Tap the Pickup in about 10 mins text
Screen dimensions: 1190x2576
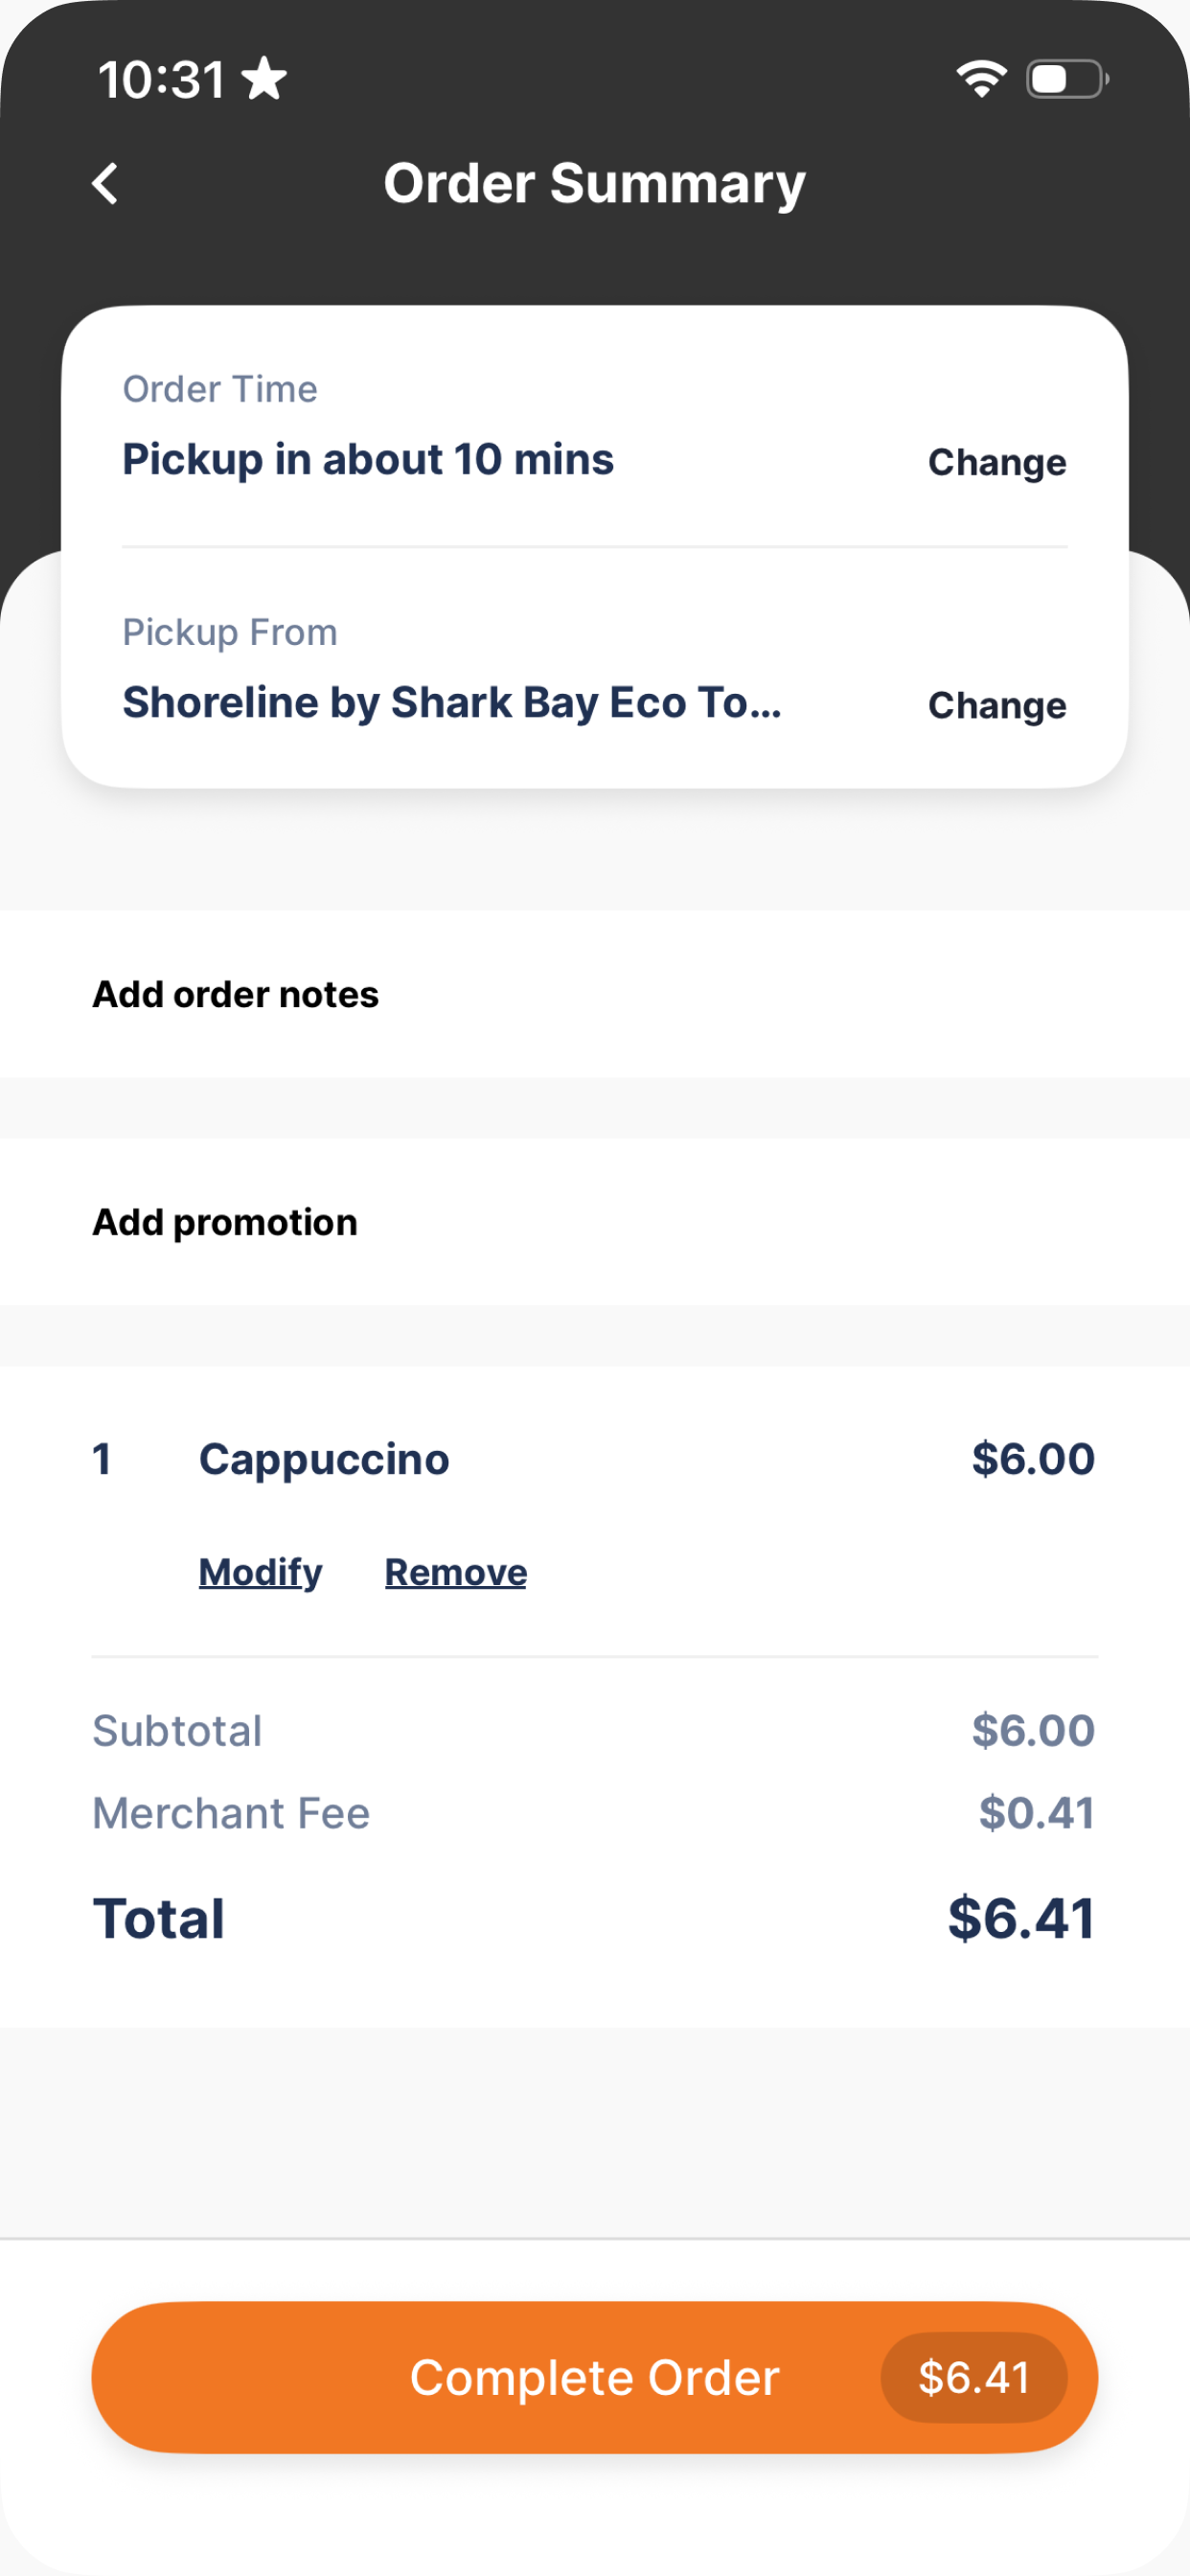point(368,460)
